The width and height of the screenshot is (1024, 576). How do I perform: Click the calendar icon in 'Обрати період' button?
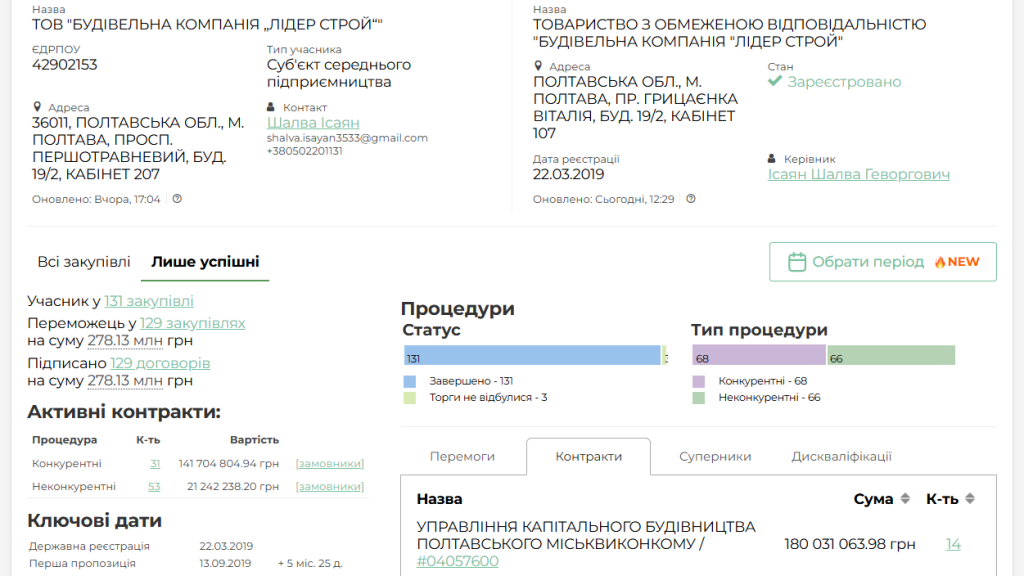(x=797, y=262)
